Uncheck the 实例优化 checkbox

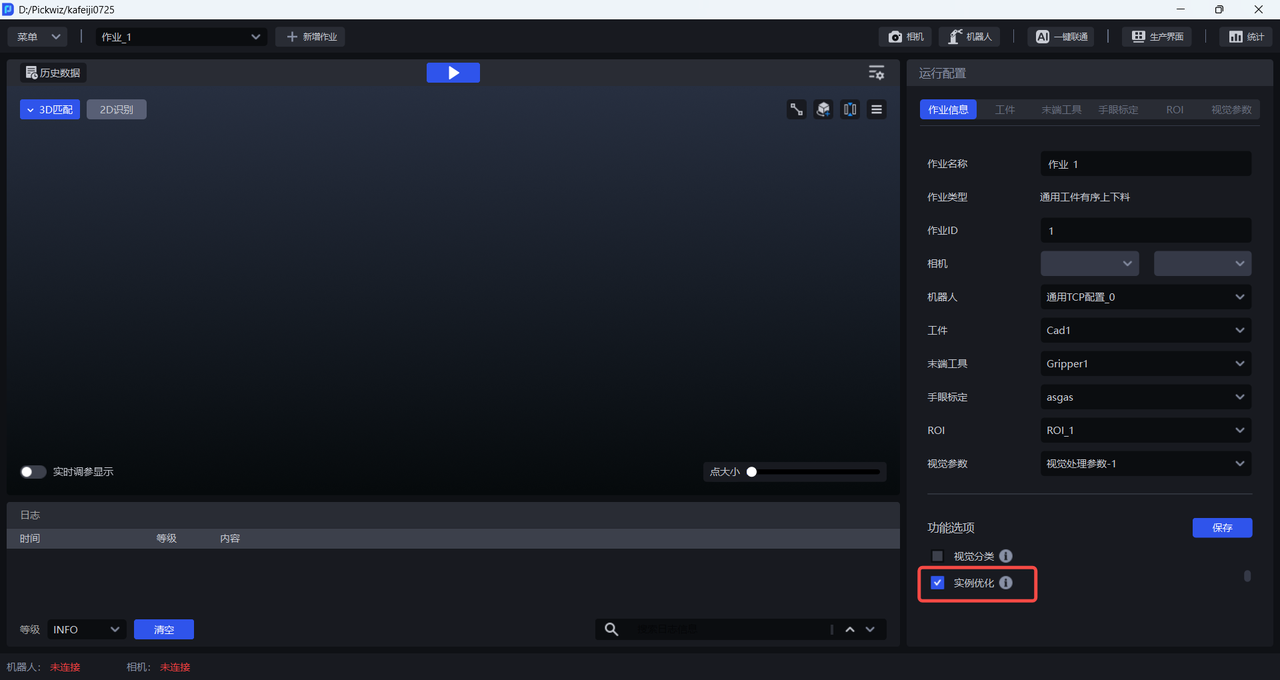(x=937, y=583)
